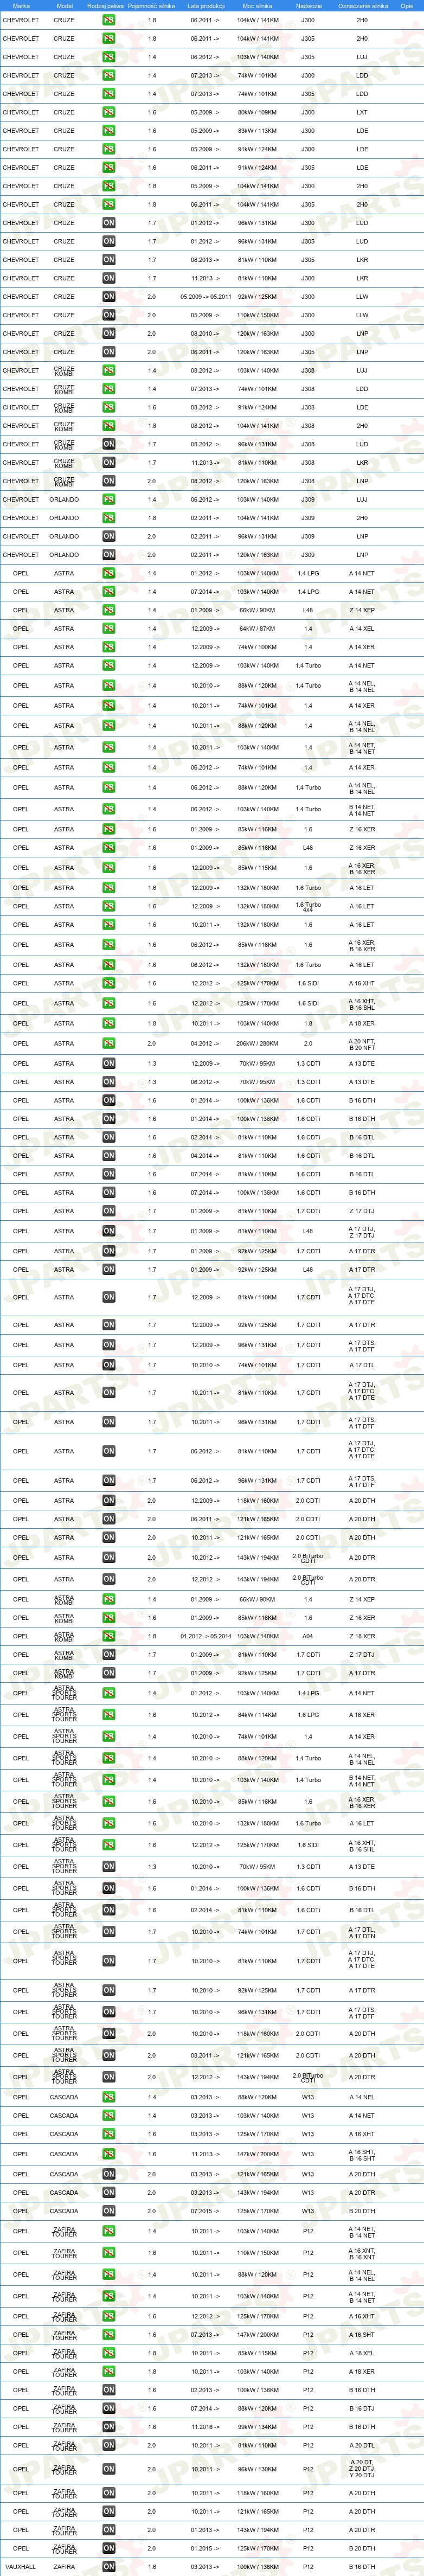Click PB fuel icon in Cruze Kombi LDE row

[108, 408]
